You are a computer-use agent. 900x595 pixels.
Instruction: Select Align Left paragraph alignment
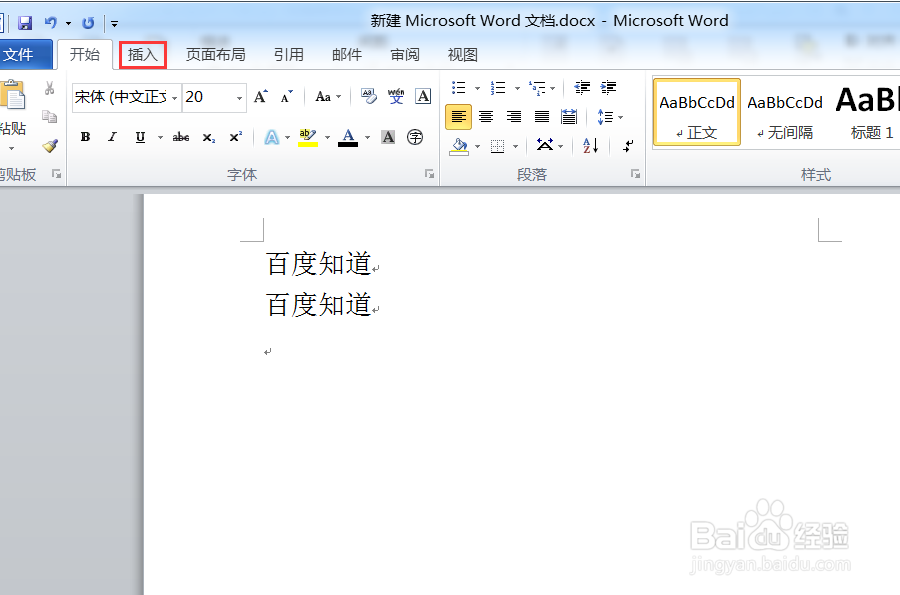pyautogui.click(x=459, y=117)
